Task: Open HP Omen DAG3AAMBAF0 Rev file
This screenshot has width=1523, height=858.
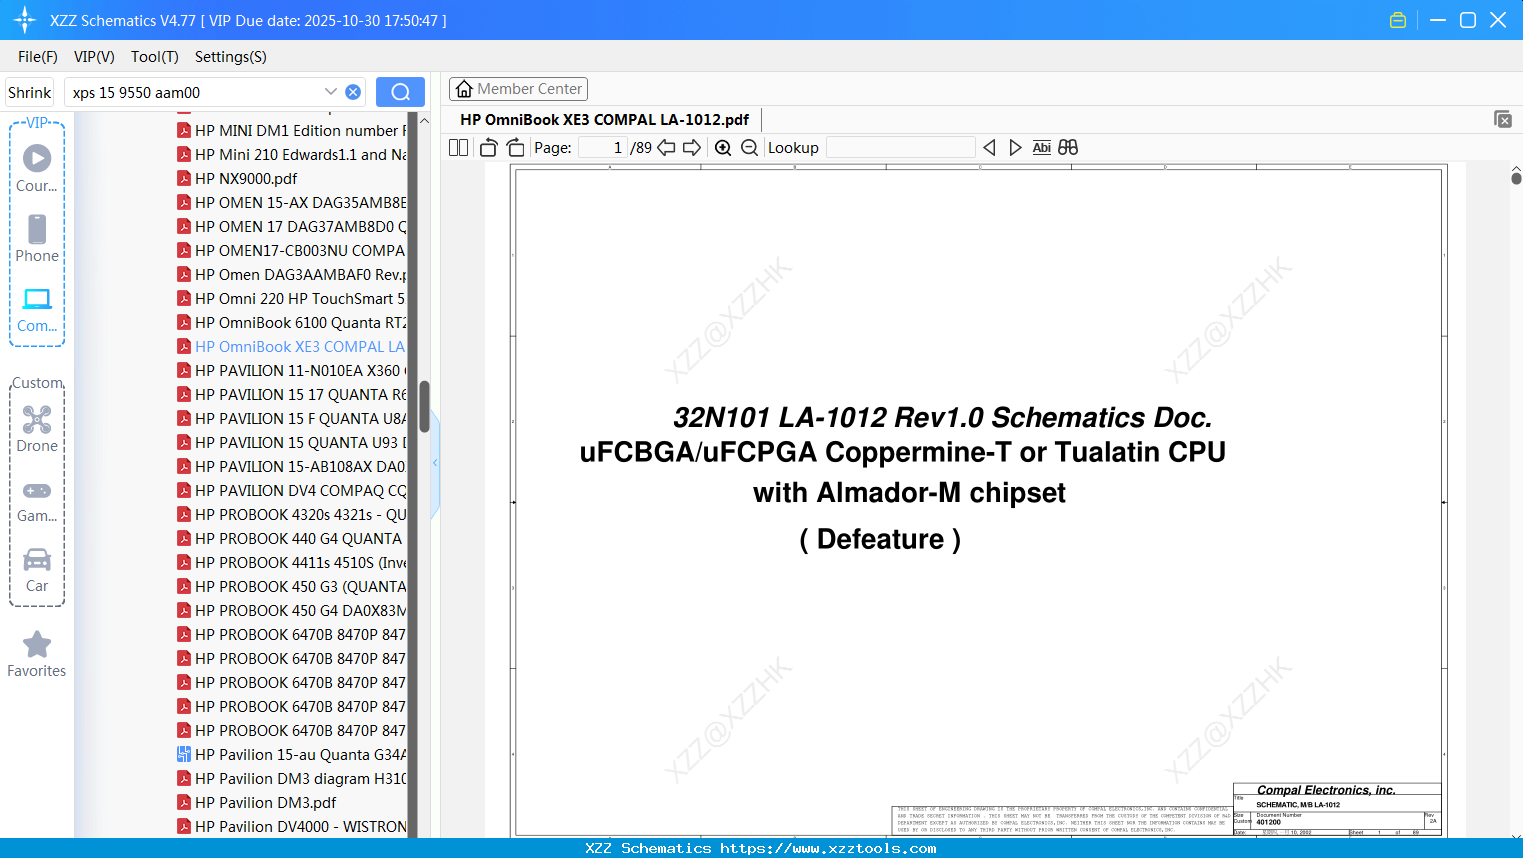Action: pyautogui.click(x=292, y=274)
